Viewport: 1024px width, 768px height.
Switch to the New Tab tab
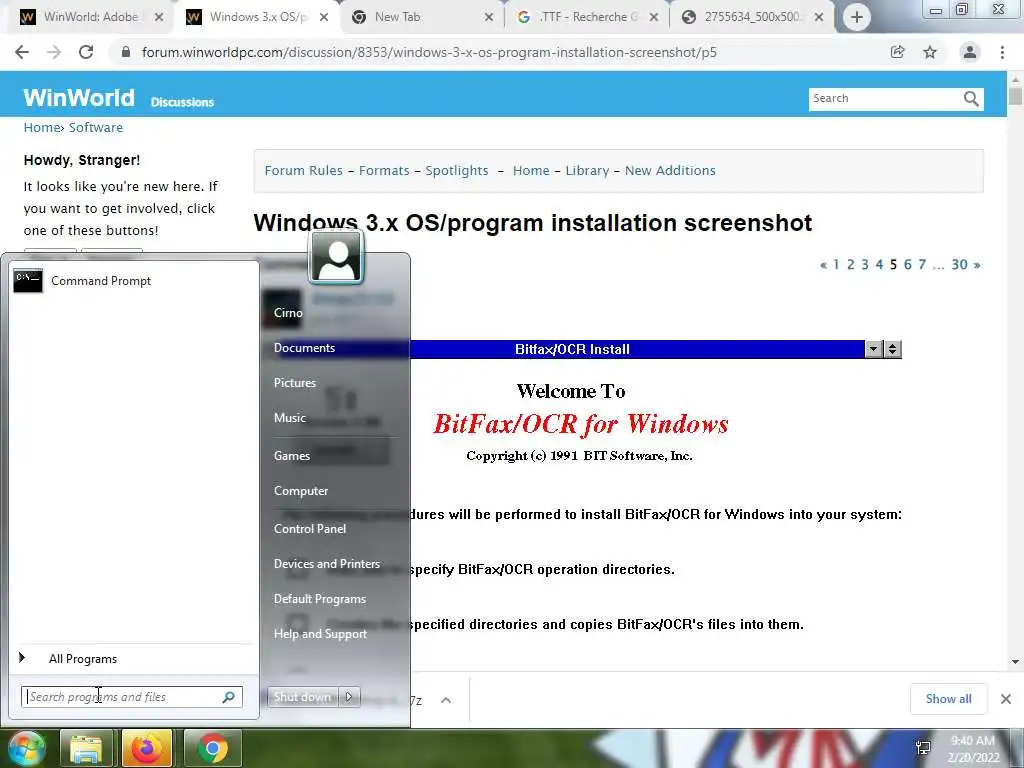click(421, 17)
